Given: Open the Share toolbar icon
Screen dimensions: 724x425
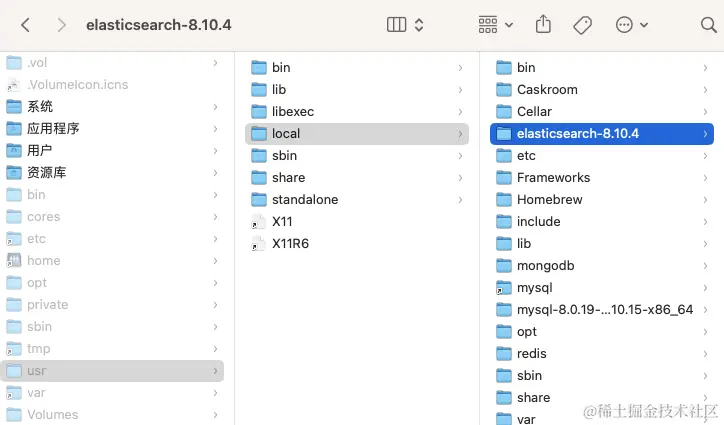Looking at the screenshot, I should [543, 24].
